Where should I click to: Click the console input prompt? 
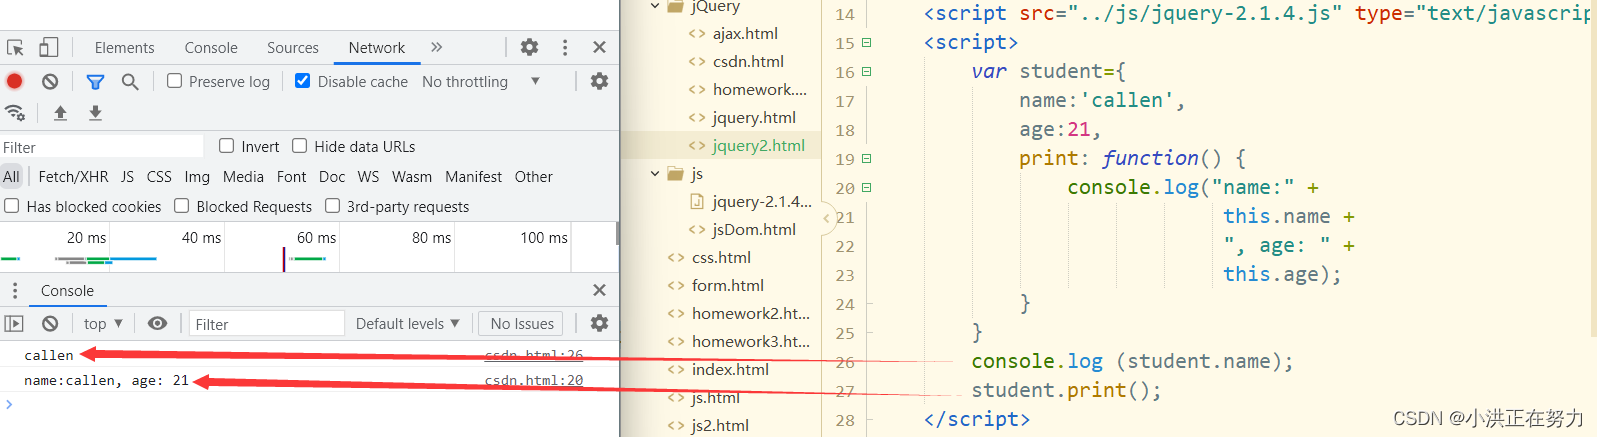click(x=310, y=404)
